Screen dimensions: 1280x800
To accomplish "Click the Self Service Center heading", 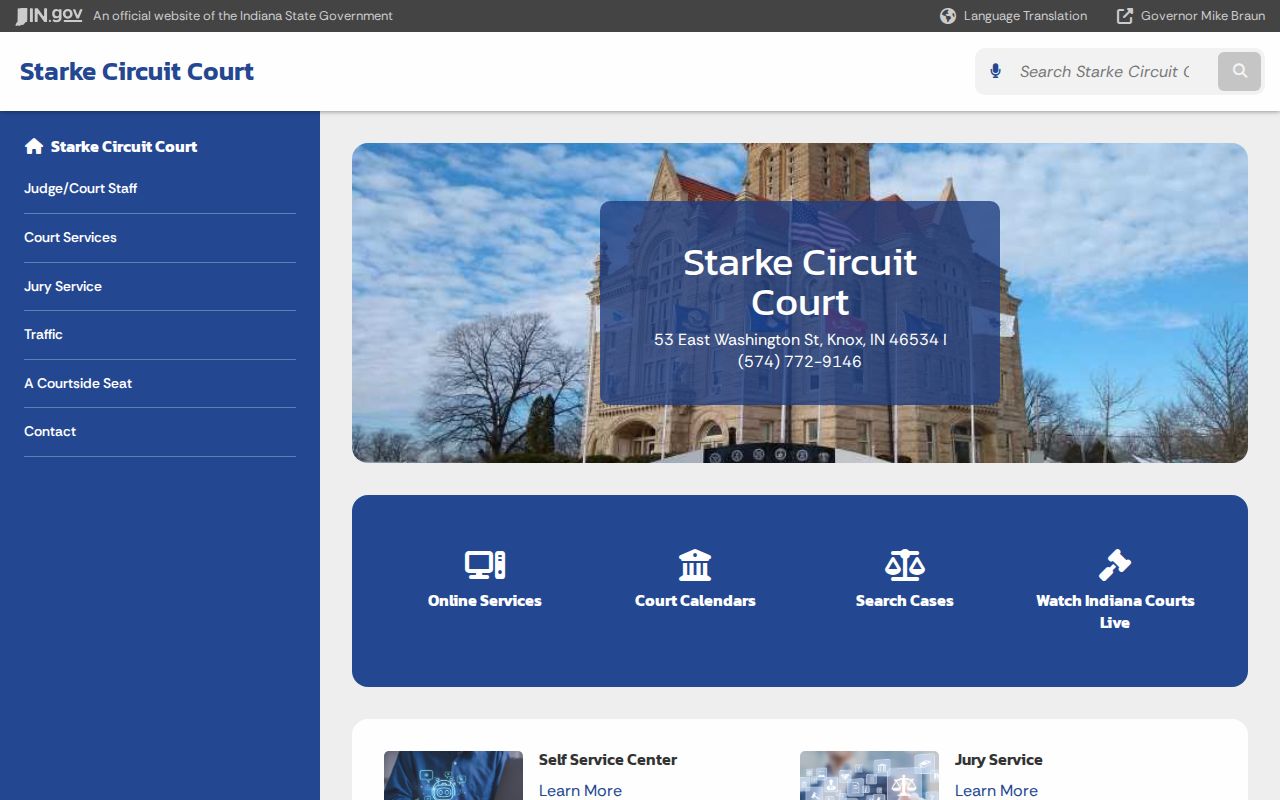I will pos(608,760).
